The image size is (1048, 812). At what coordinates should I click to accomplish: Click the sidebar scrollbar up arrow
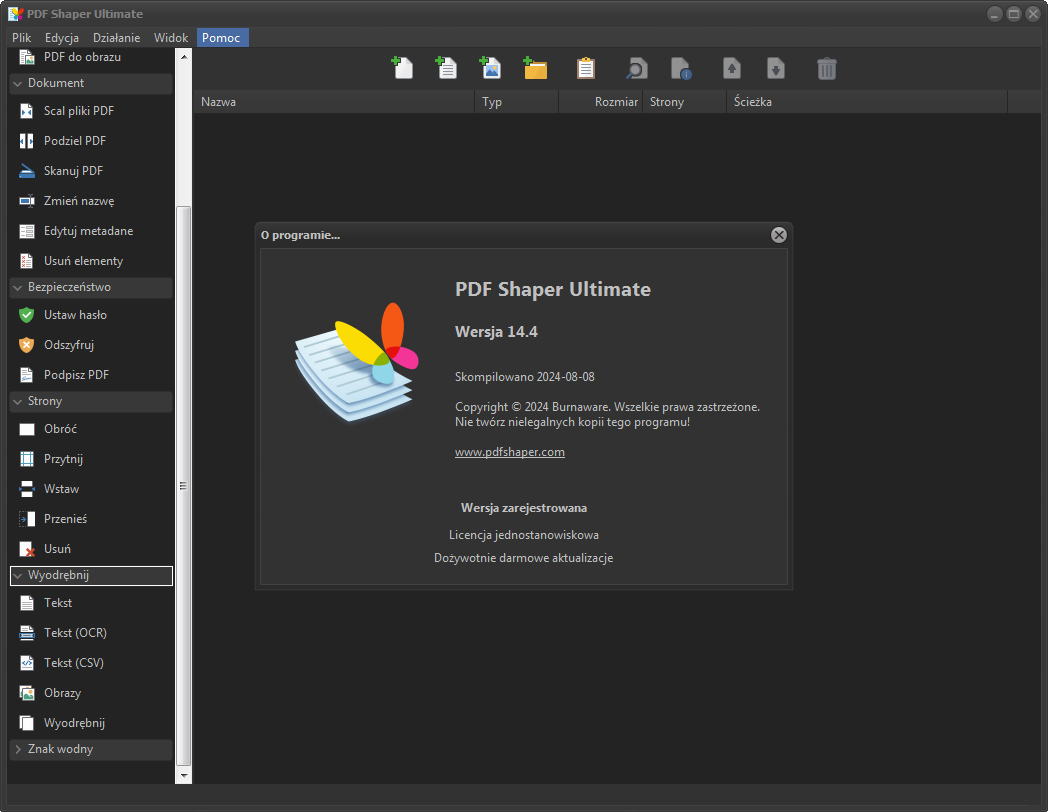[x=184, y=57]
